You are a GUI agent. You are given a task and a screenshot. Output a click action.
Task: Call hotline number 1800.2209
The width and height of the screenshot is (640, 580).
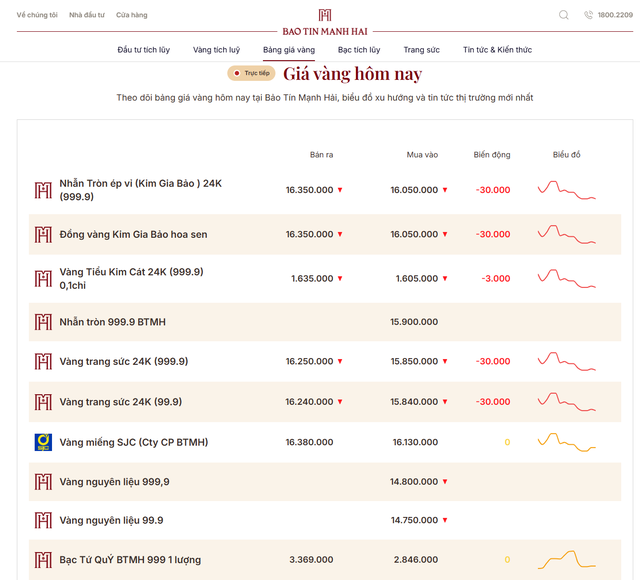point(615,15)
